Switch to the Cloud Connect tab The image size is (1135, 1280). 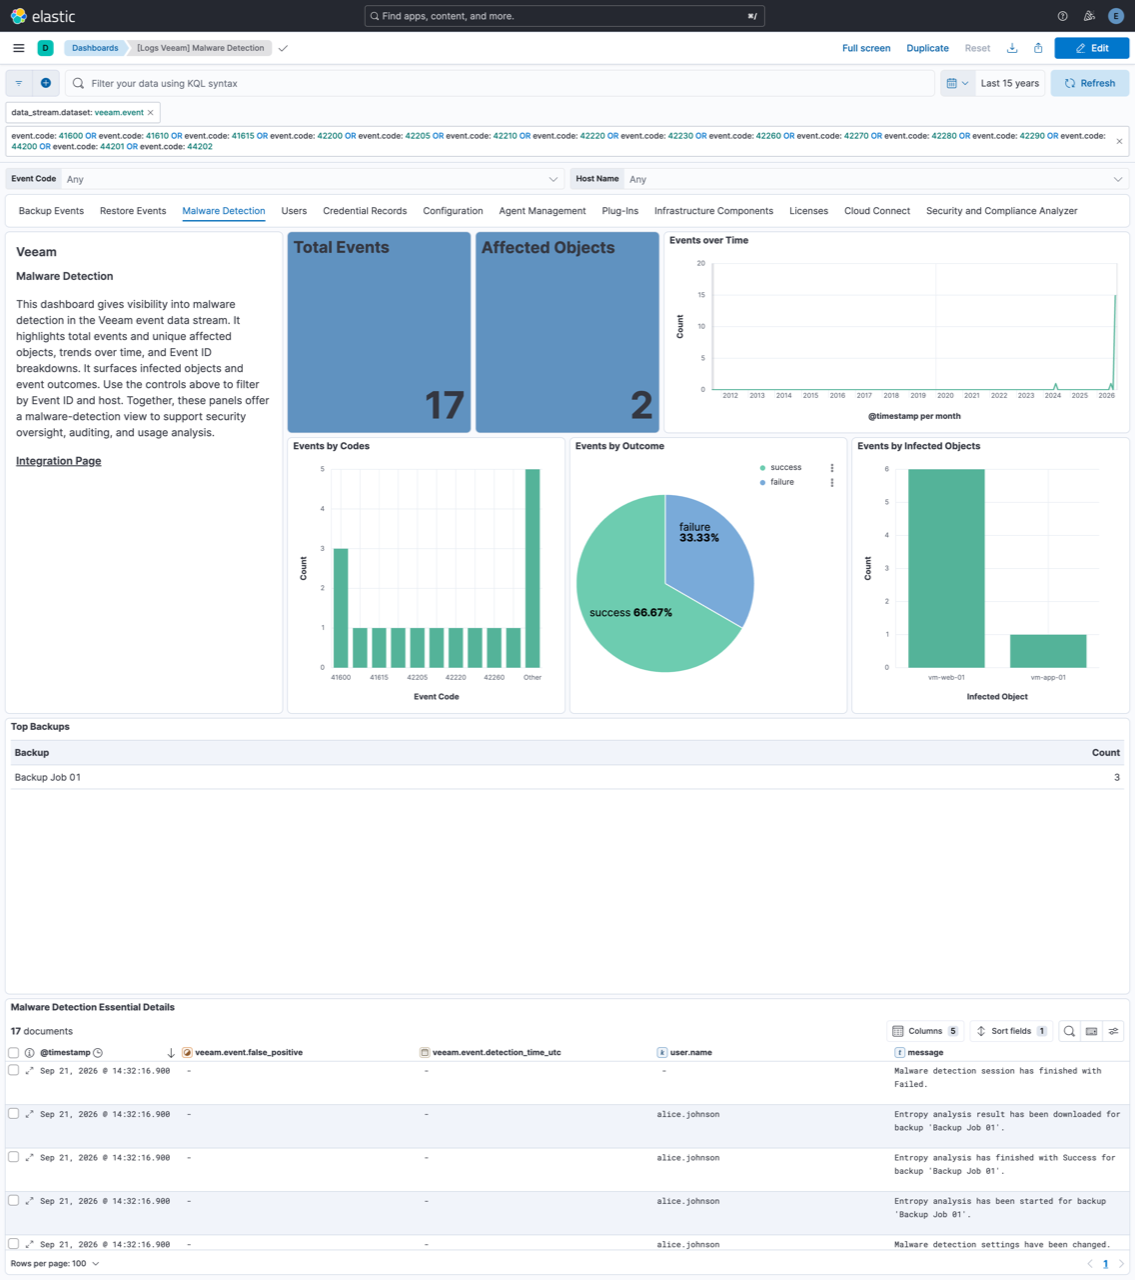pos(877,211)
